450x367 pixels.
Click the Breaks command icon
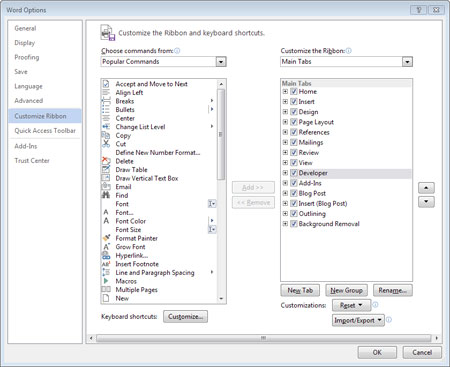click(106, 101)
